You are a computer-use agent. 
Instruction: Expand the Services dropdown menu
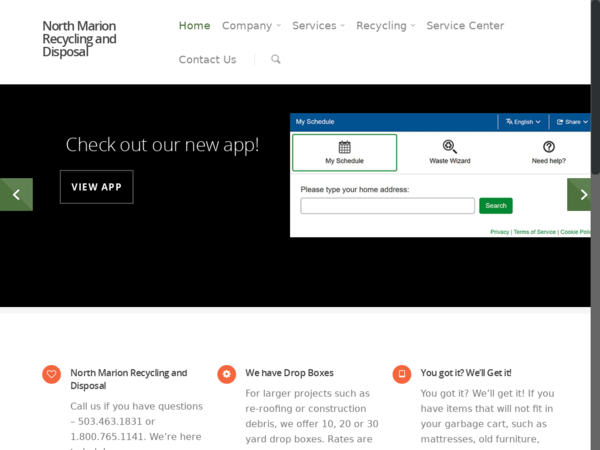click(x=318, y=26)
